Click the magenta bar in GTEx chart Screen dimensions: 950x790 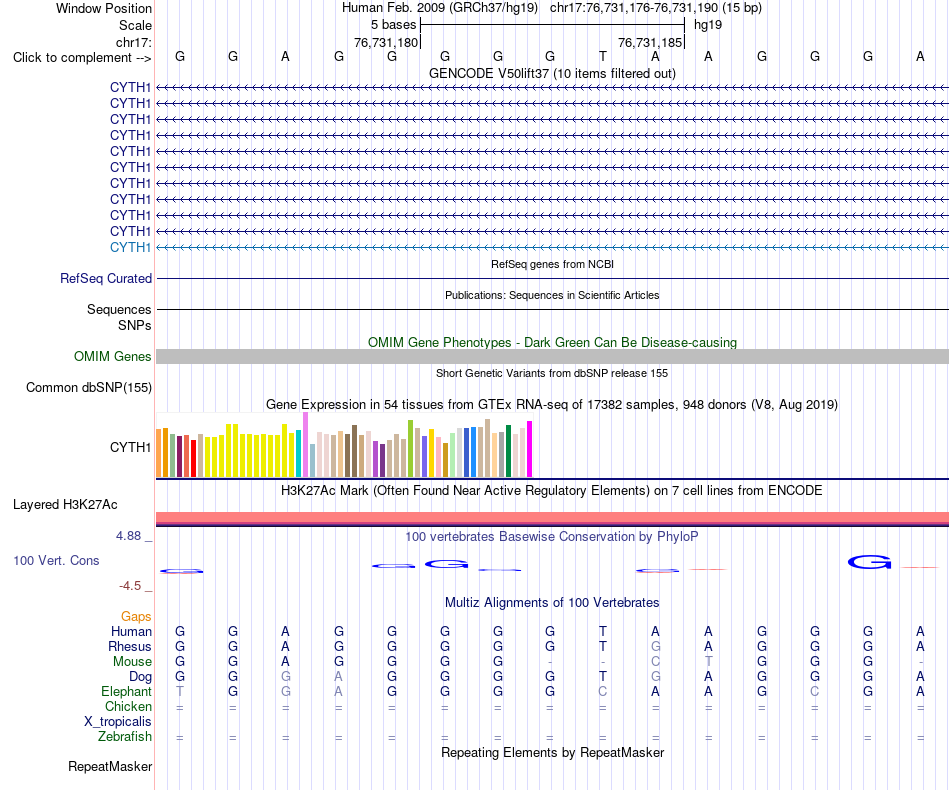click(x=530, y=449)
